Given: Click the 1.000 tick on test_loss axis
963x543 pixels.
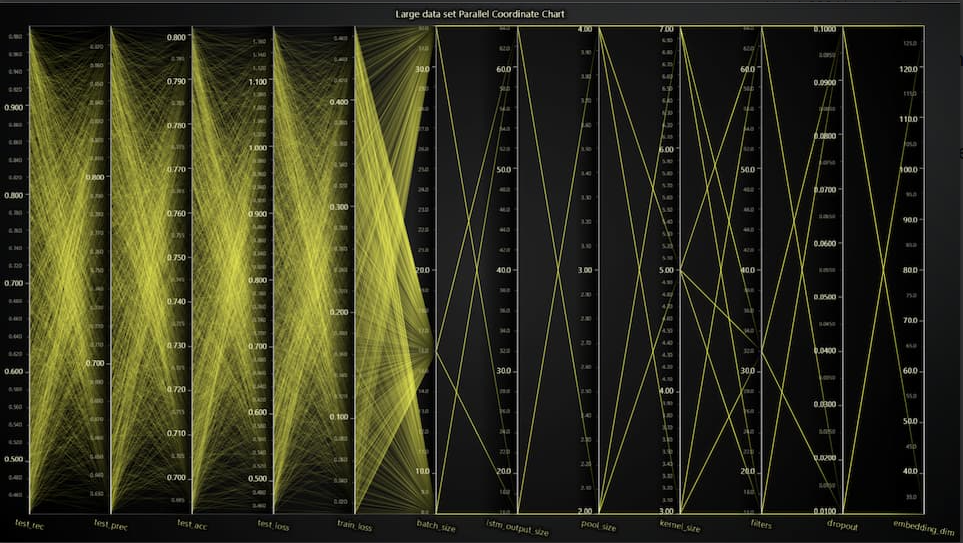Looking at the screenshot, I should tap(257, 147).
